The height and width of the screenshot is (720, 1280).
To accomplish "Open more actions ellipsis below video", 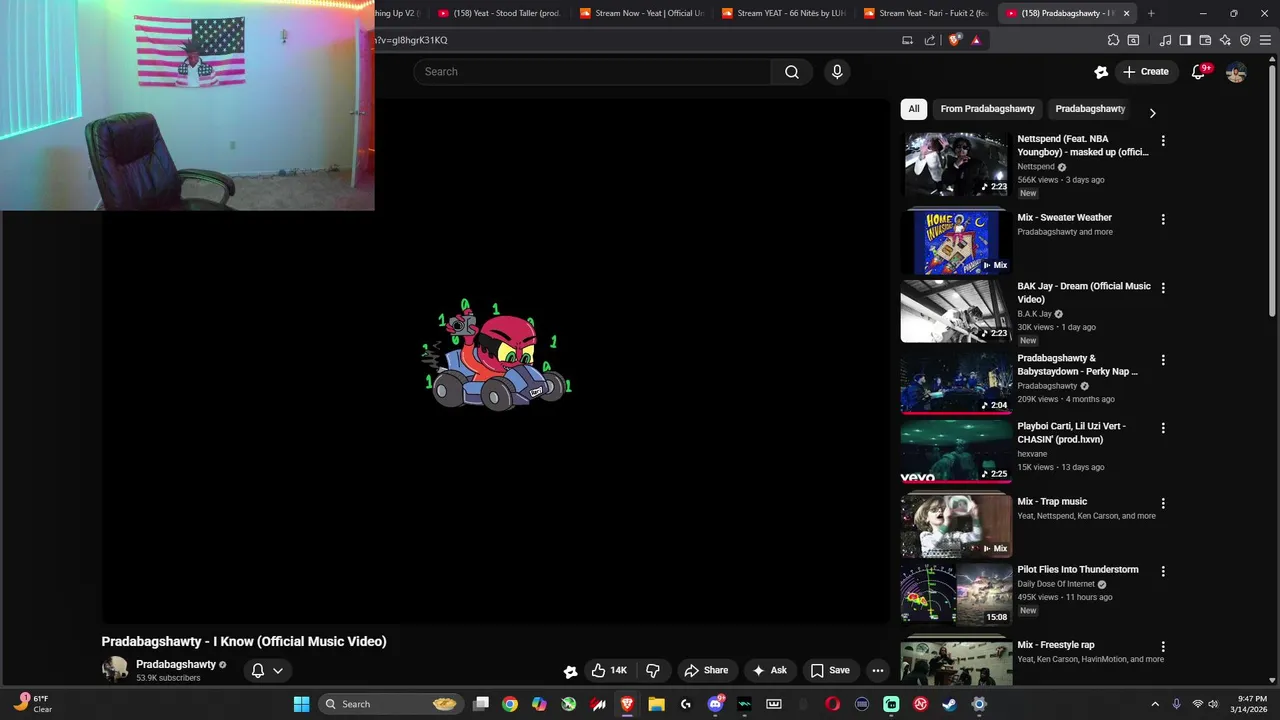I will [877, 670].
